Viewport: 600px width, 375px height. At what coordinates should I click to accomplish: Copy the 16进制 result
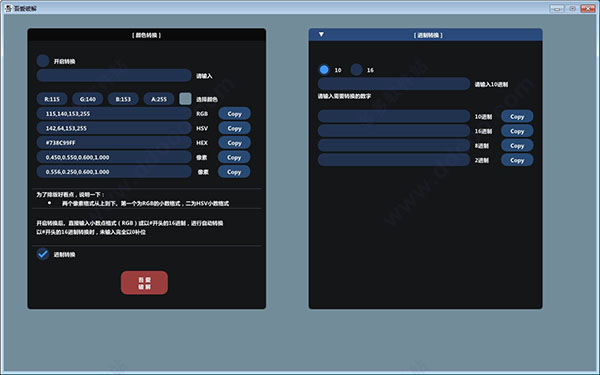point(517,131)
